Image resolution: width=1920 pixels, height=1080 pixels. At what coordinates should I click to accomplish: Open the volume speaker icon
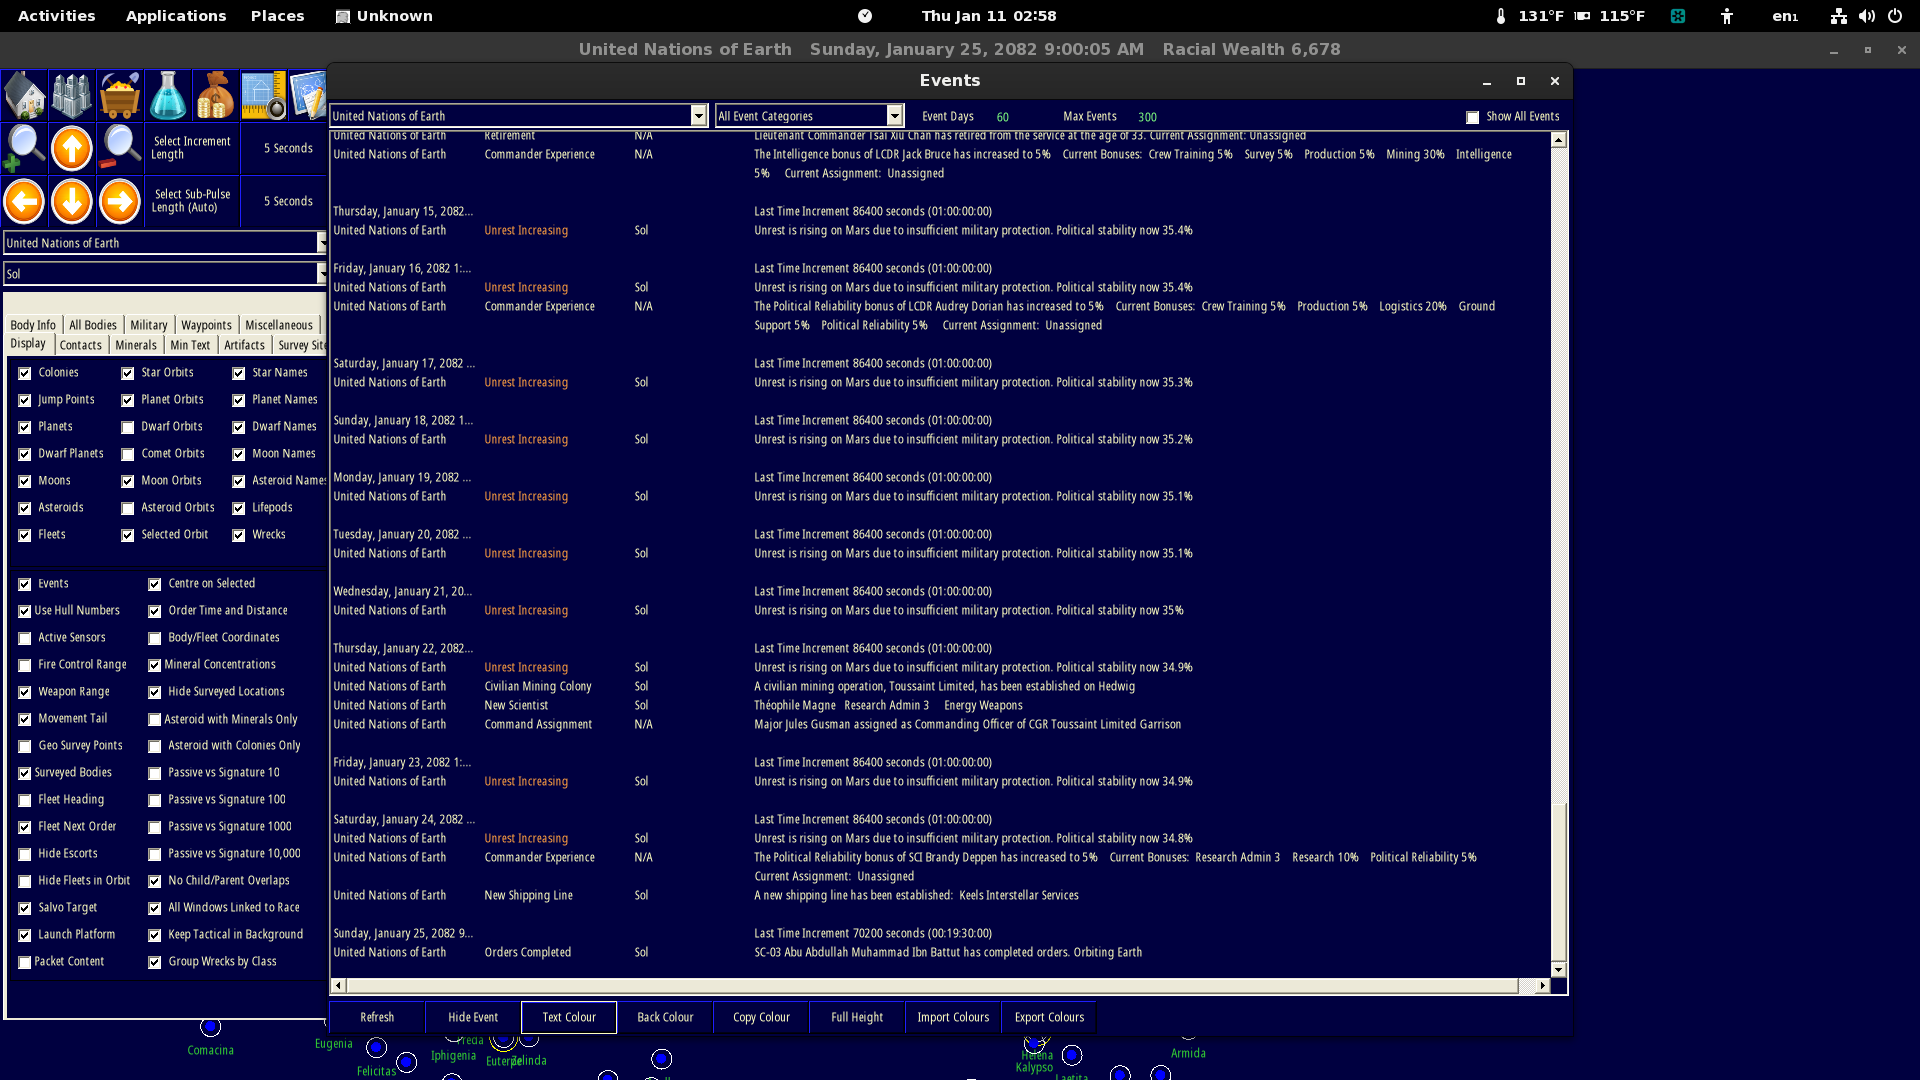tap(1866, 16)
